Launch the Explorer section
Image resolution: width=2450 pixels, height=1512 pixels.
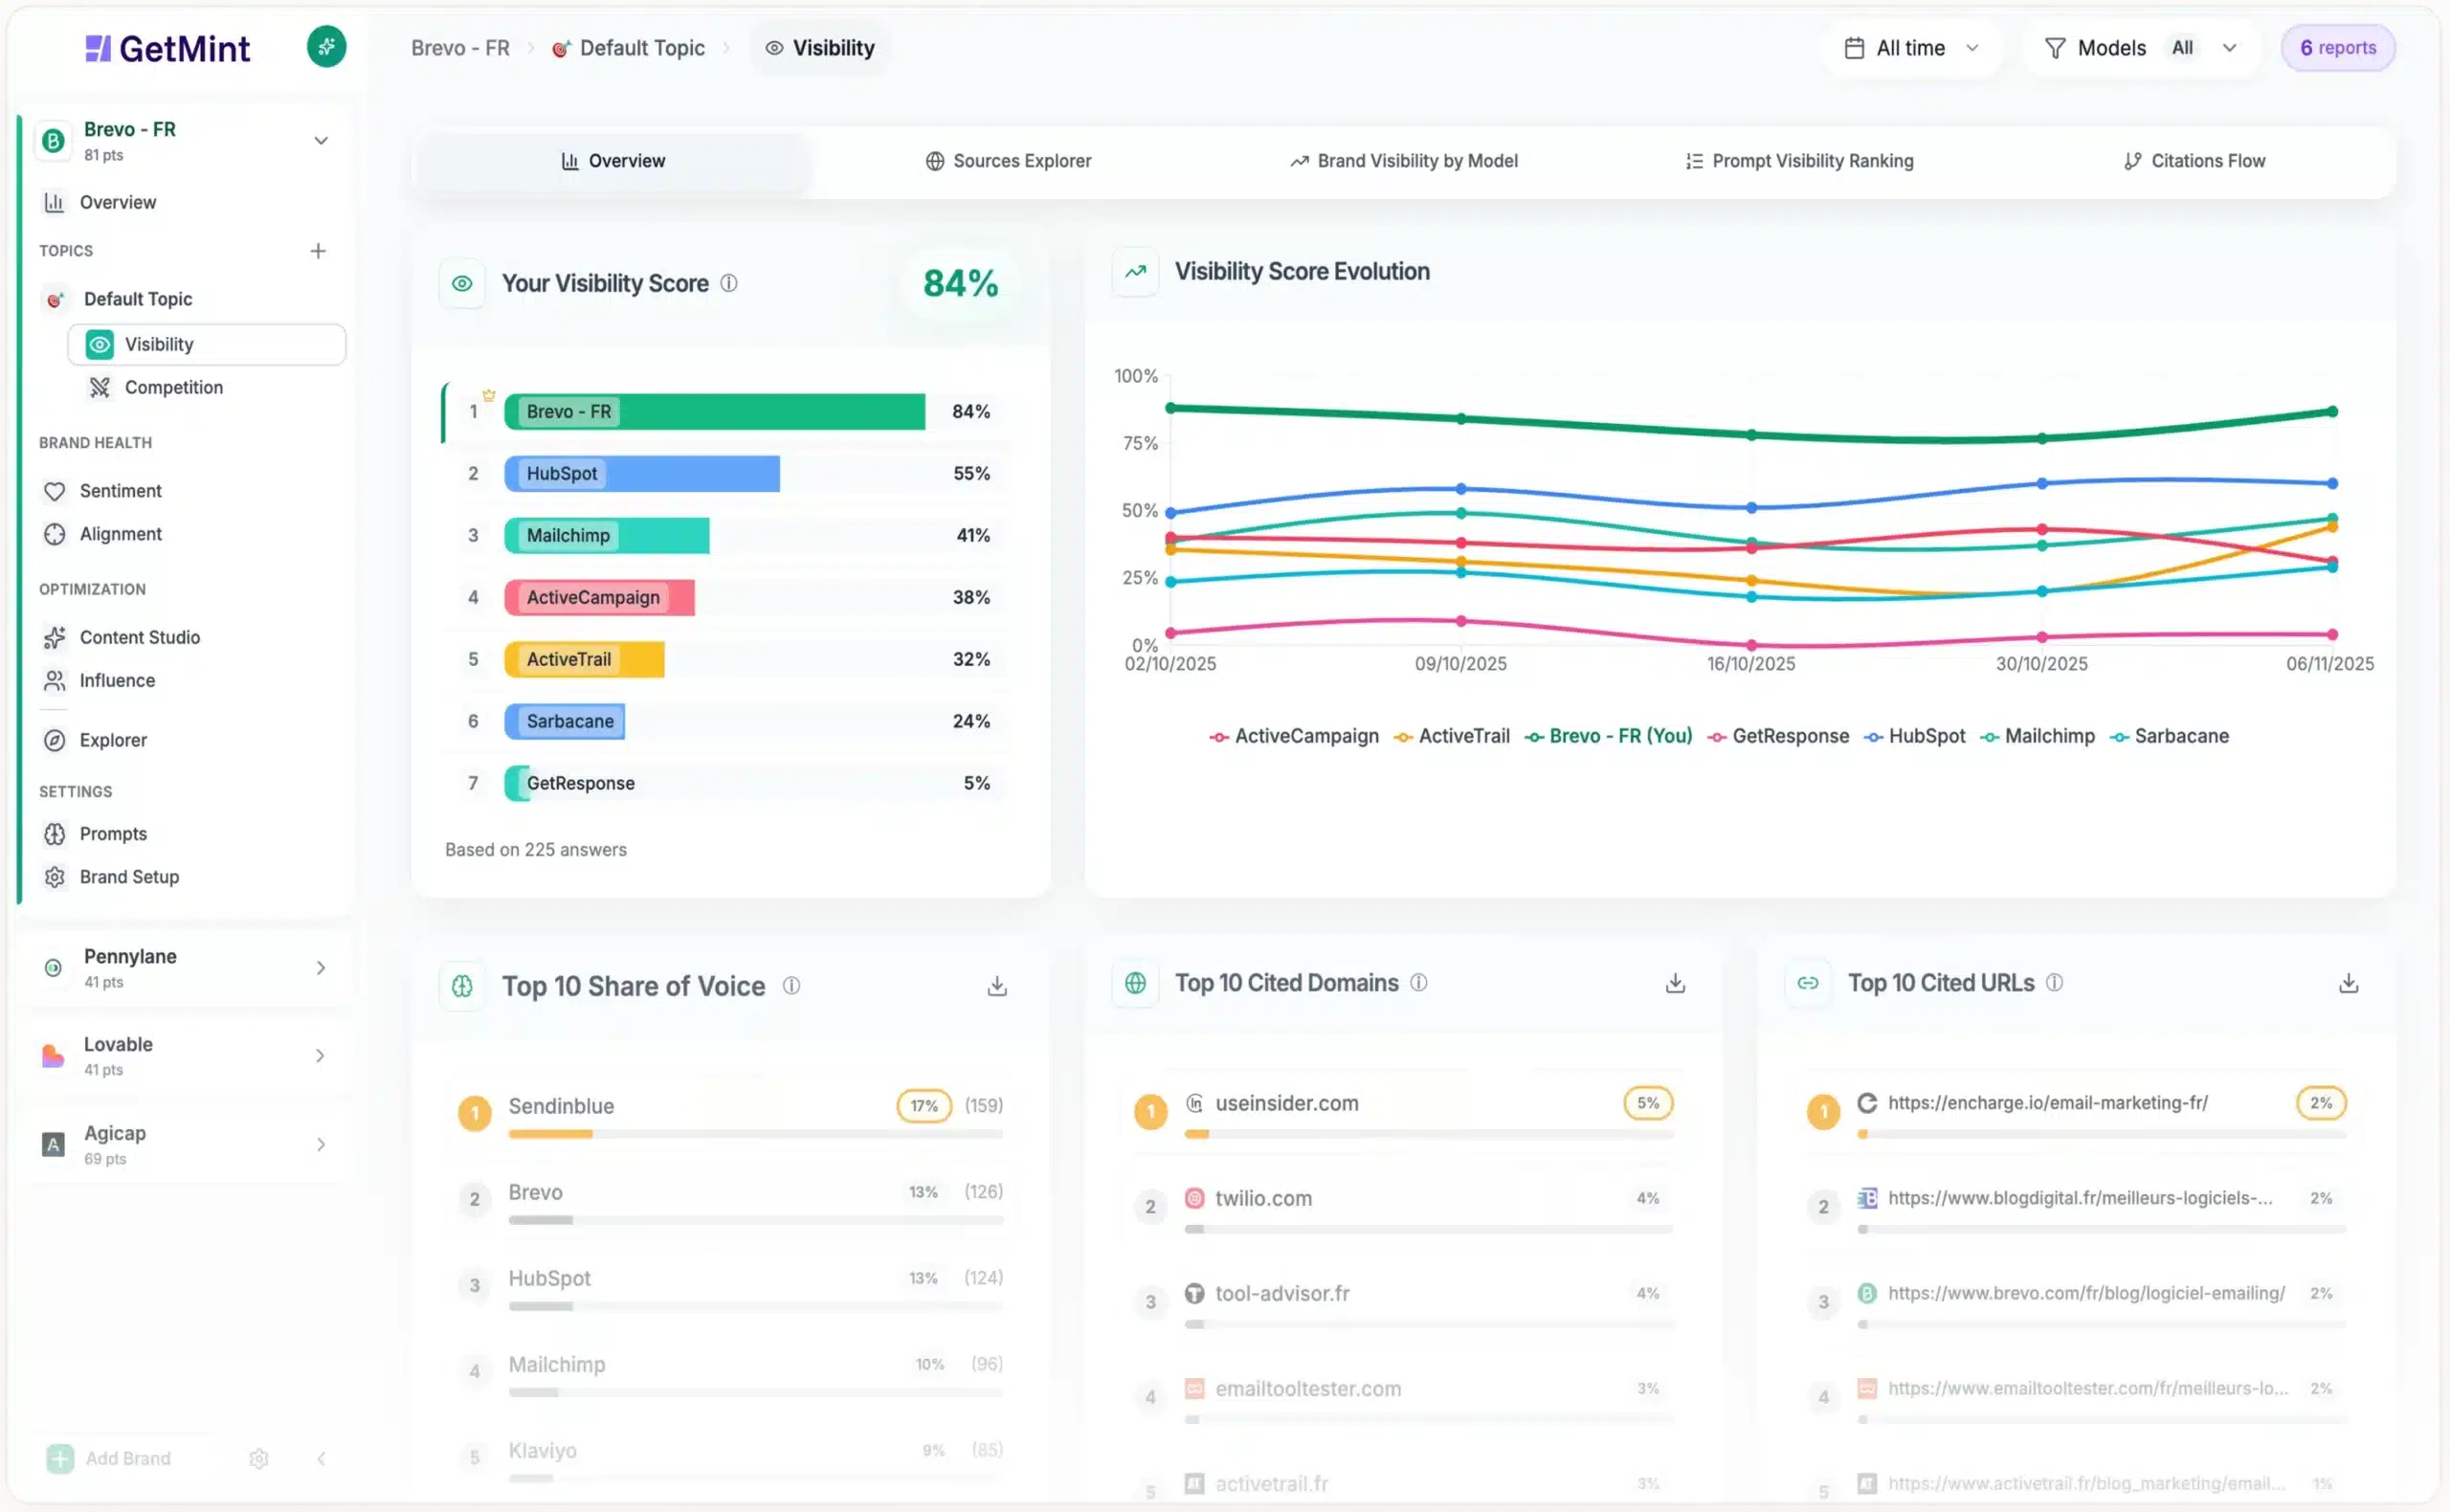[115, 740]
